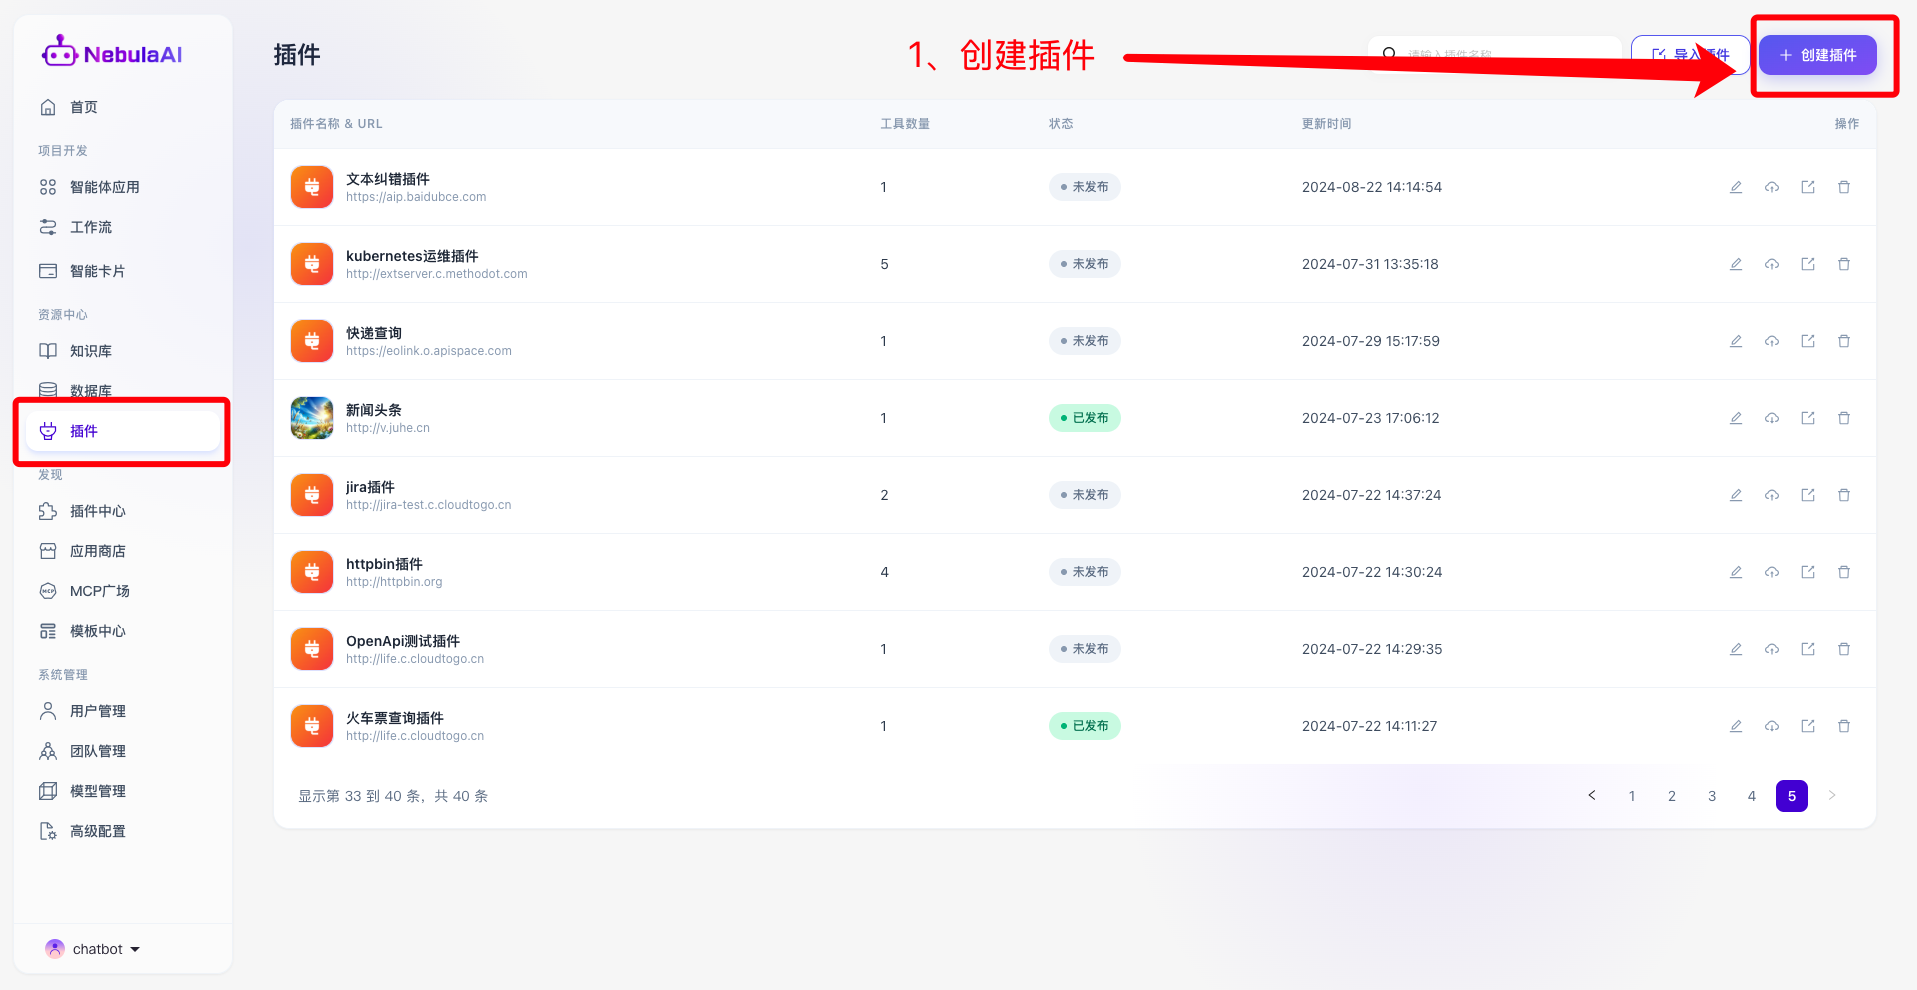1917x990 pixels.
Task: Open MCP广场 from the sidebar
Action: [x=99, y=591]
